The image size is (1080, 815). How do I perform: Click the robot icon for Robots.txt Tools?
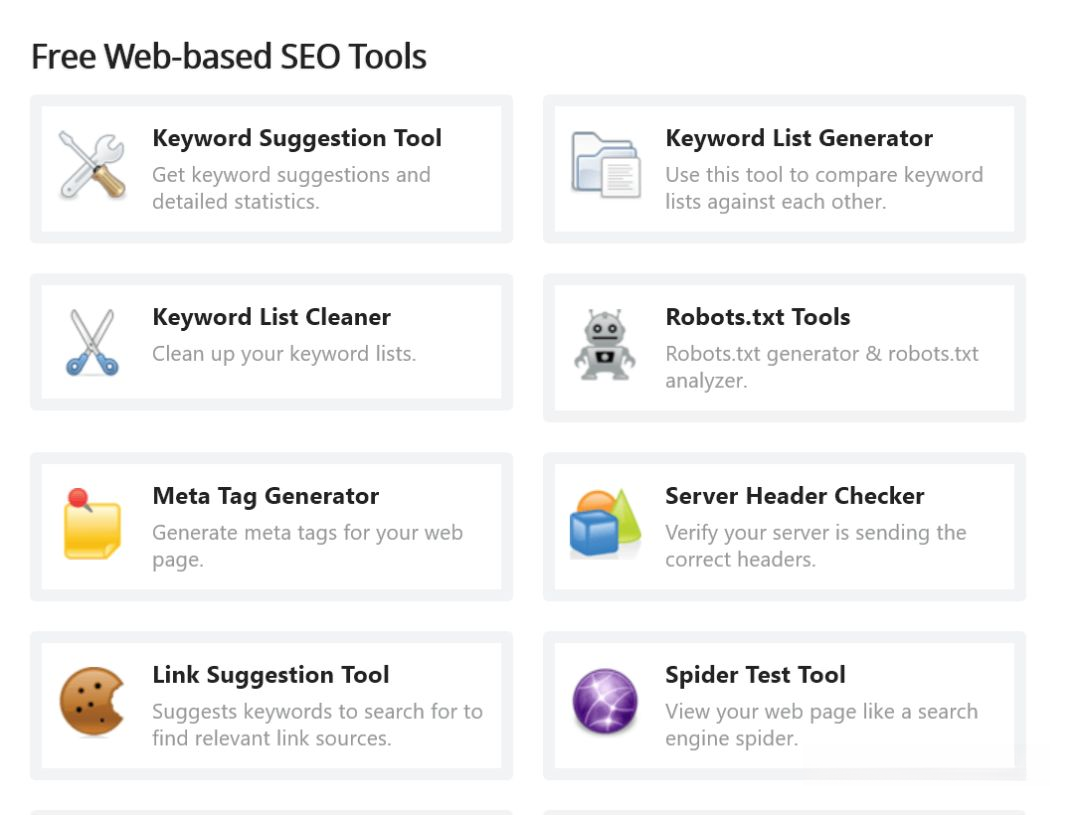point(605,344)
